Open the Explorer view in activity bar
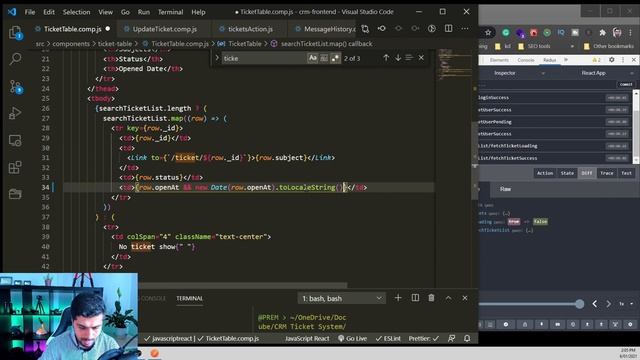 [x=15, y=32]
